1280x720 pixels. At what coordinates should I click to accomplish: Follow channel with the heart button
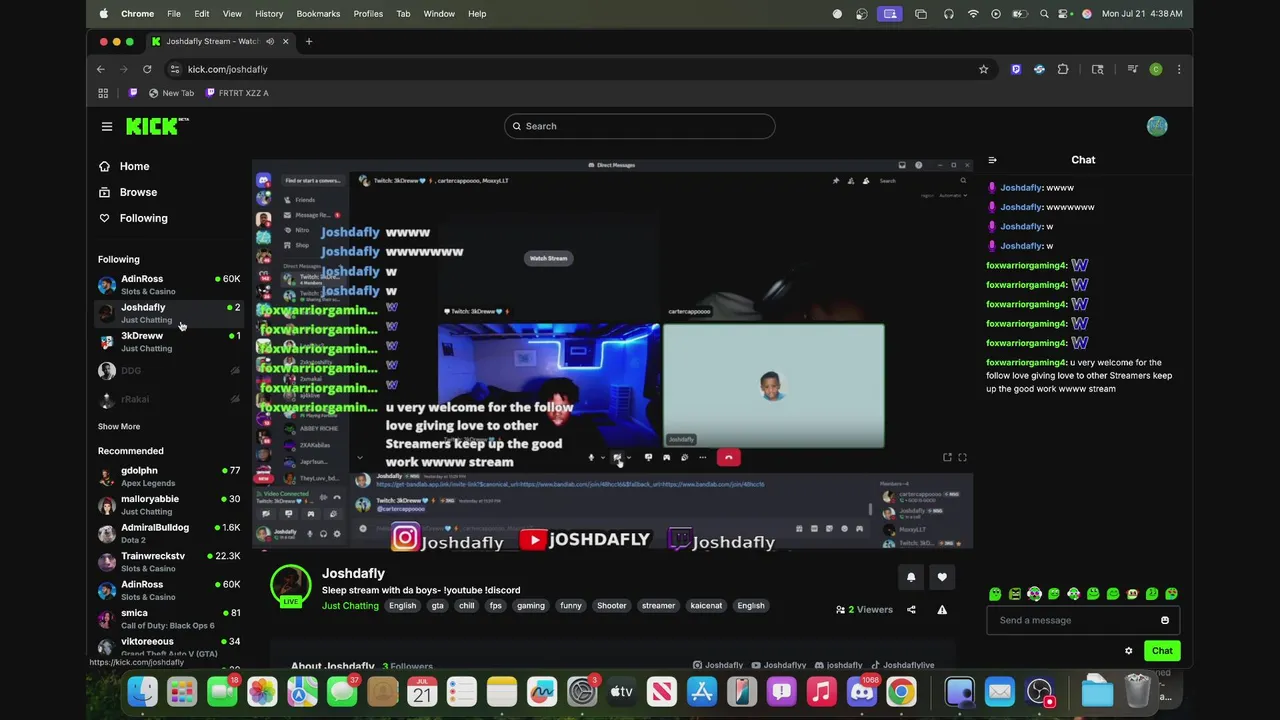pyautogui.click(x=942, y=577)
